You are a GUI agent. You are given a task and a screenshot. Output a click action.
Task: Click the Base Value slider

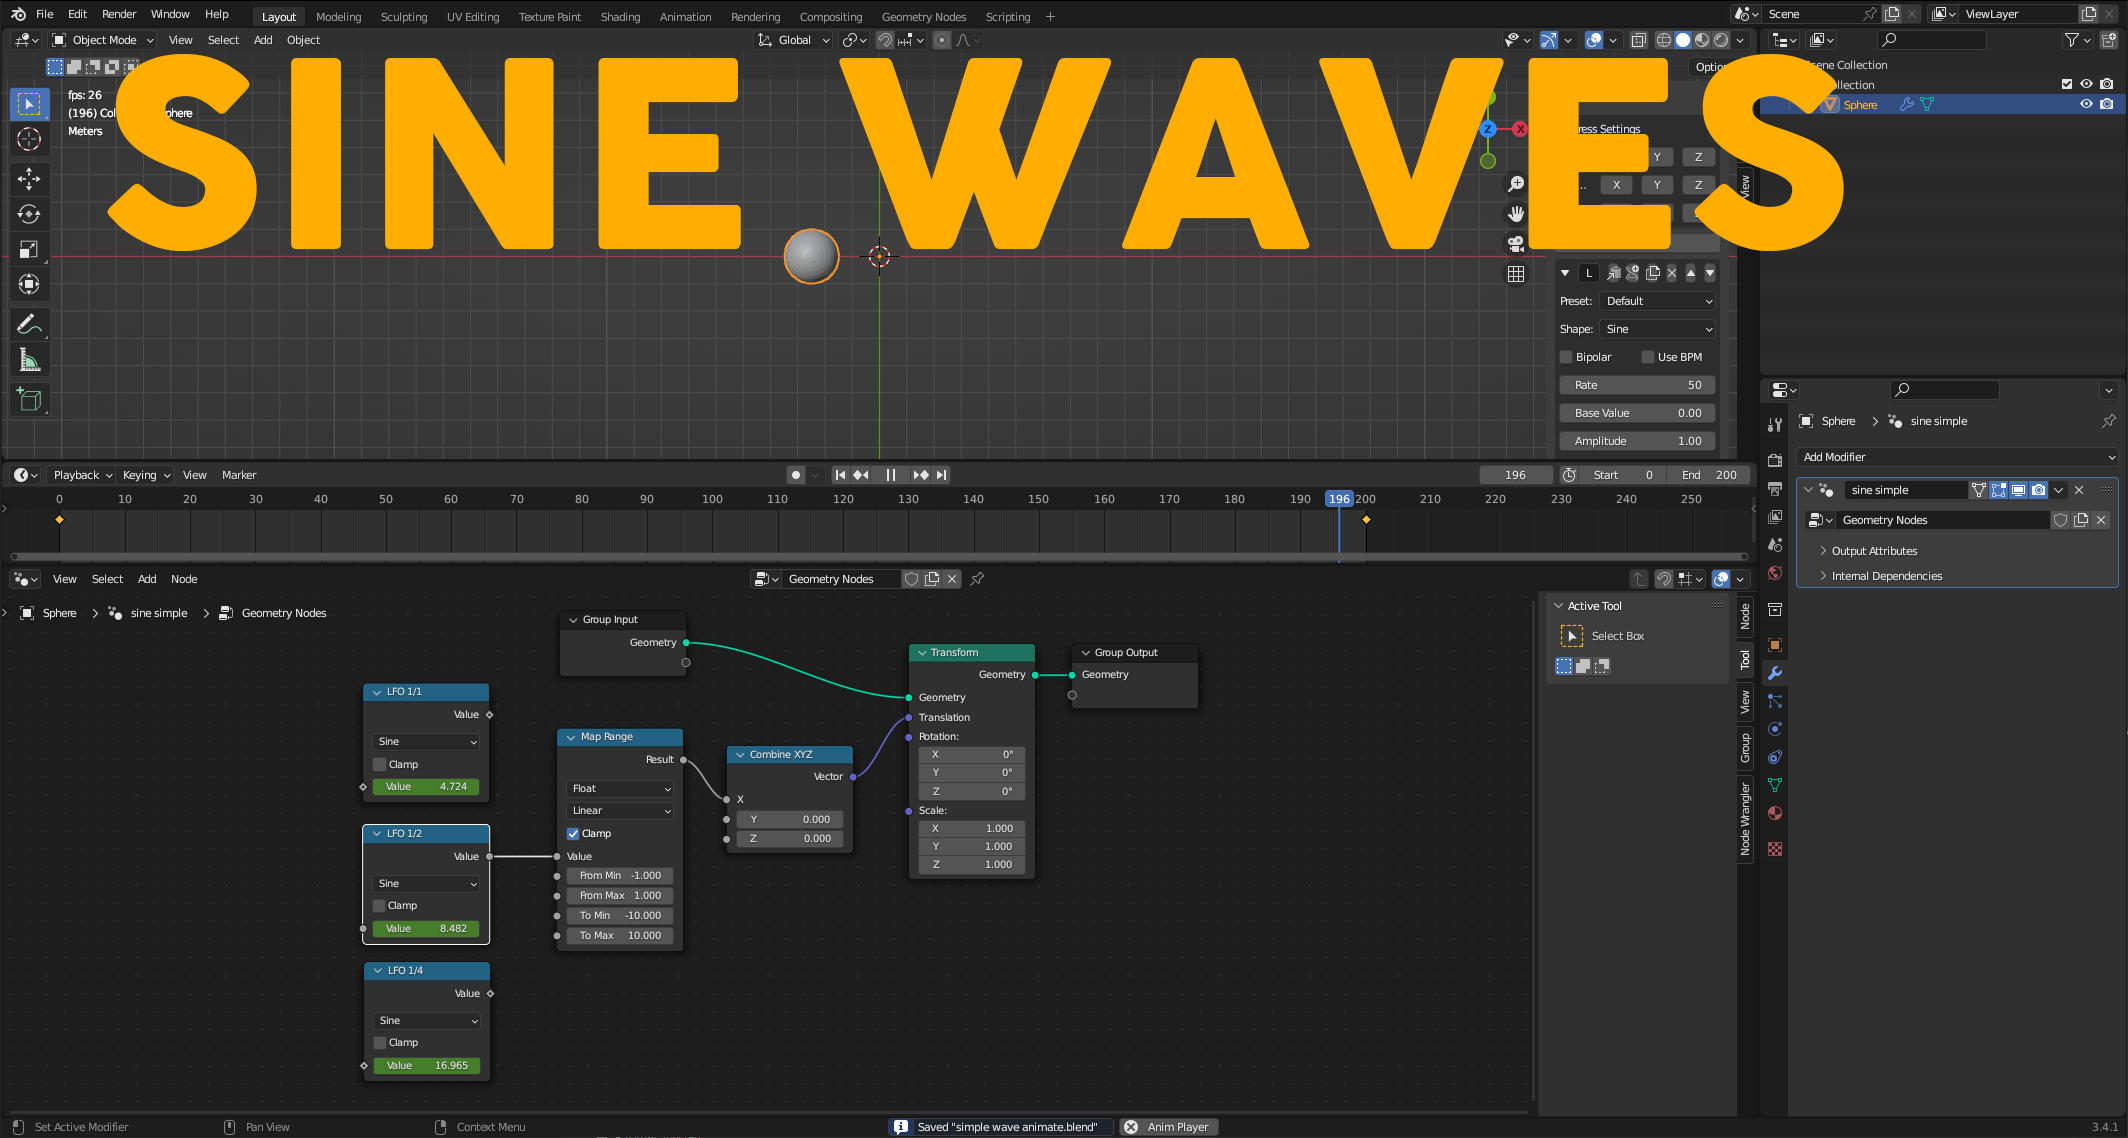point(1637,413)
